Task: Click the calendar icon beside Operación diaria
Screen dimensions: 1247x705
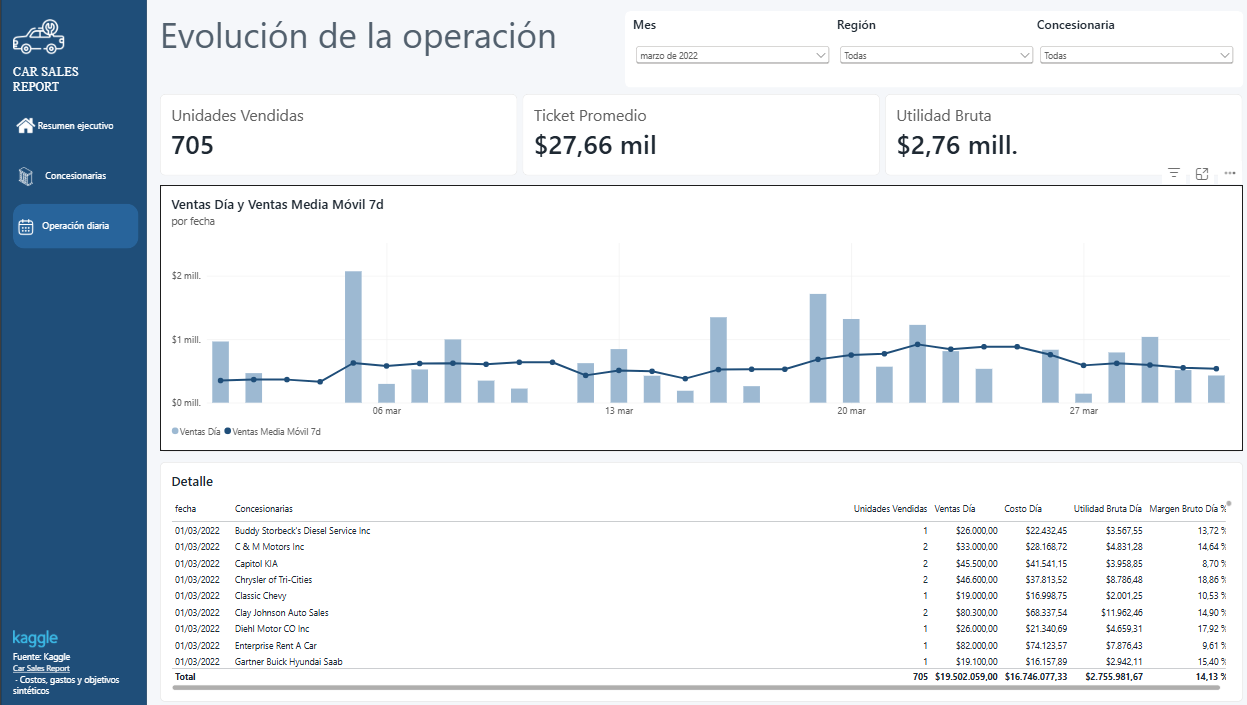Action: [26, 226]
